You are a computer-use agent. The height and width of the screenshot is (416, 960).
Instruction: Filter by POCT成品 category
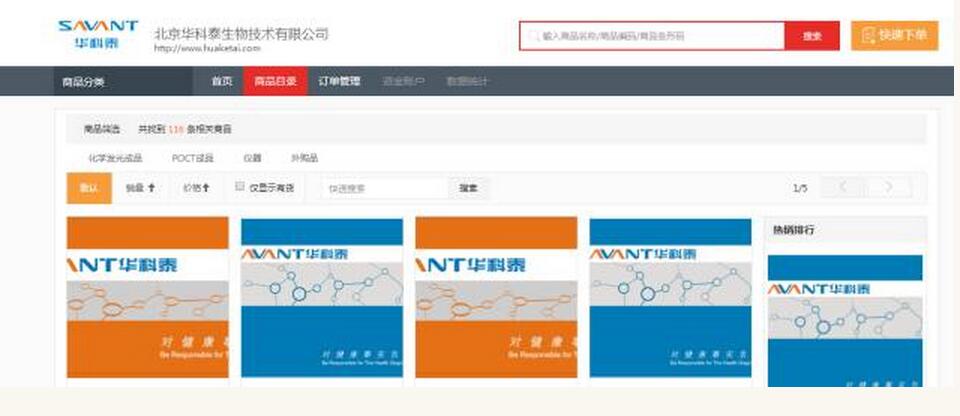coord(192,158)
